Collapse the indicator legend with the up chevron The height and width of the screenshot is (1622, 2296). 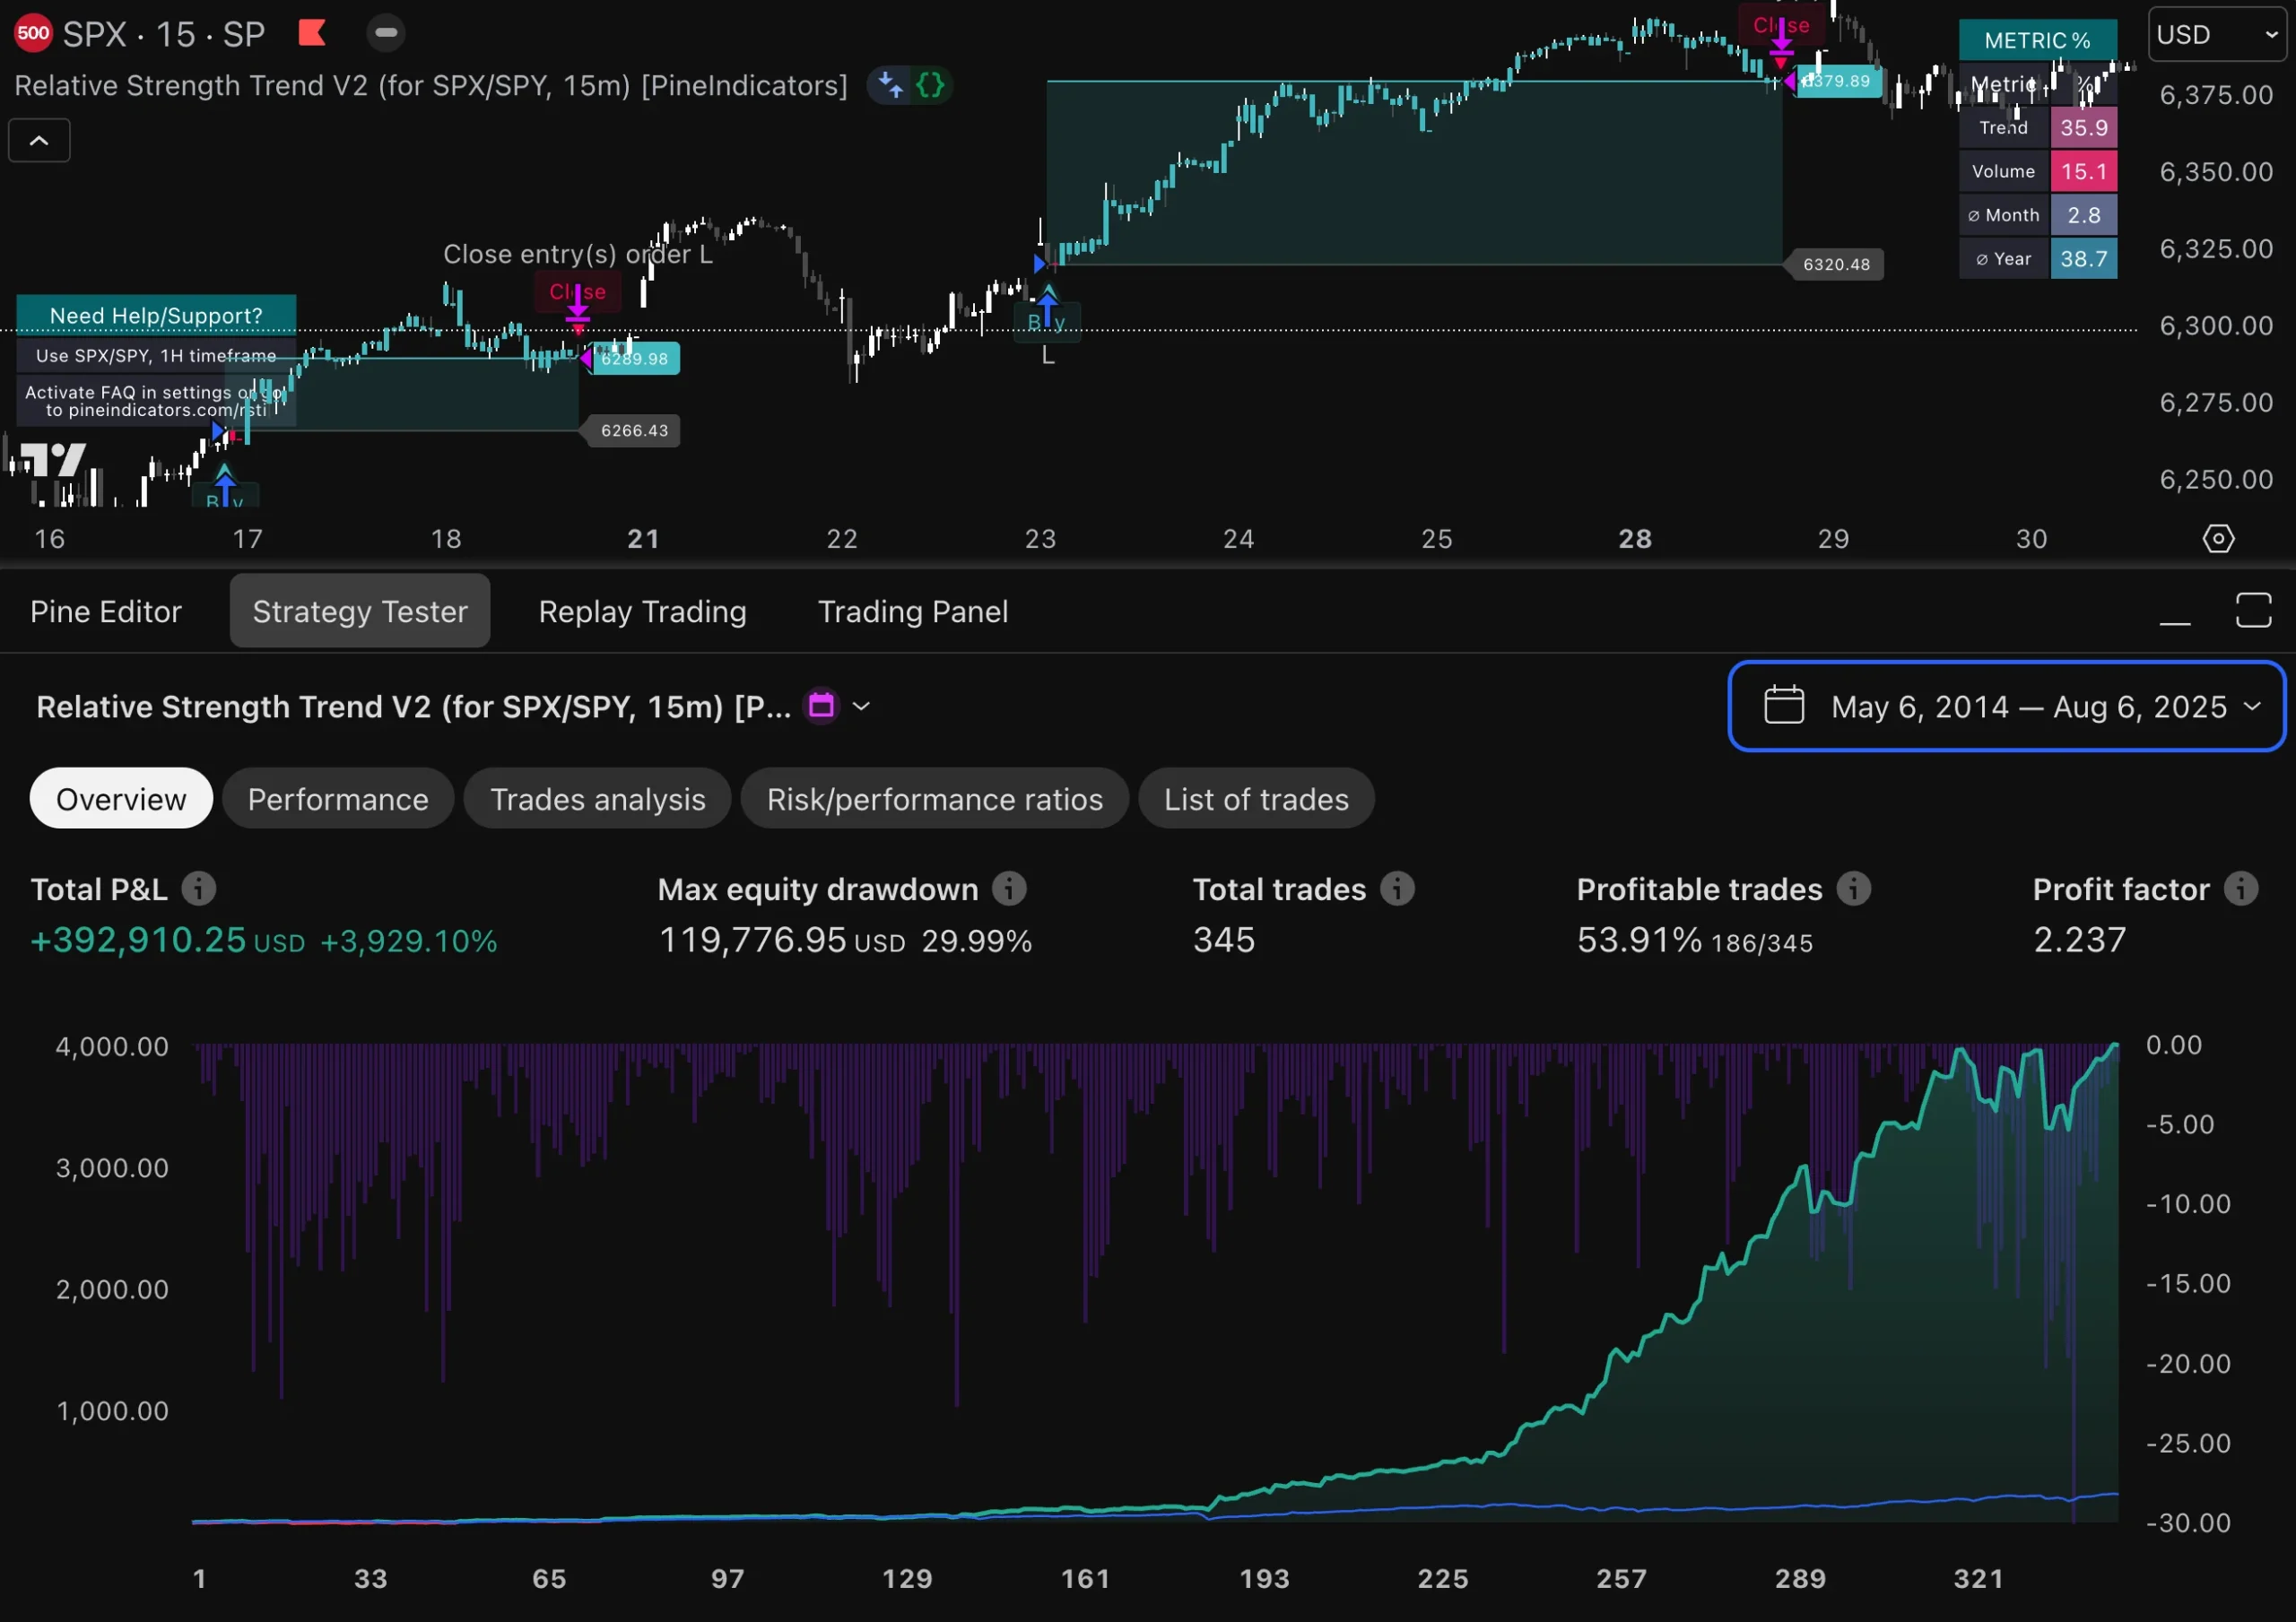click(x=39, y=141)
